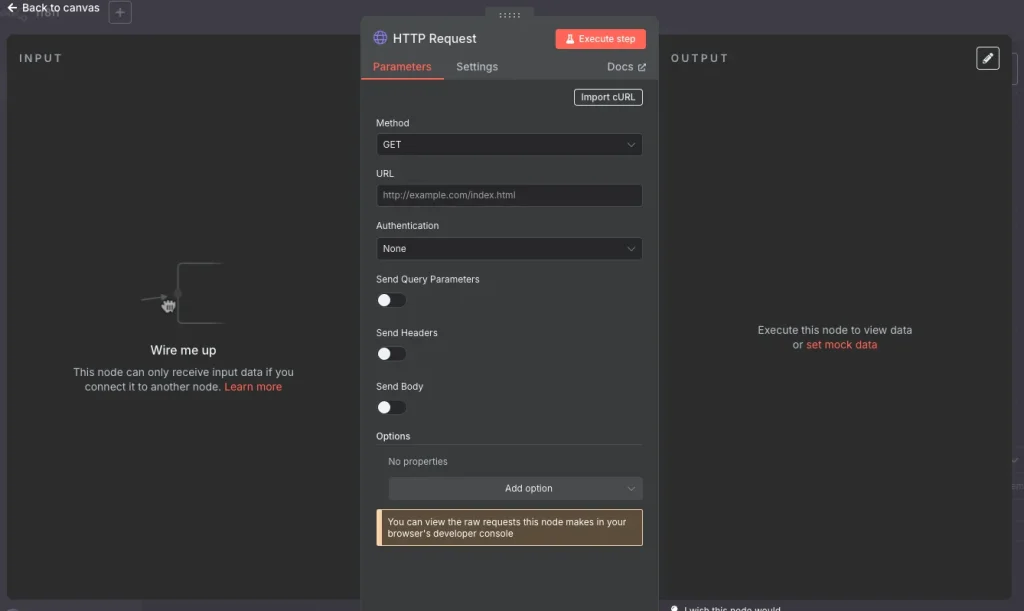Click the No properties text
1024x611 pixels.
418,462
